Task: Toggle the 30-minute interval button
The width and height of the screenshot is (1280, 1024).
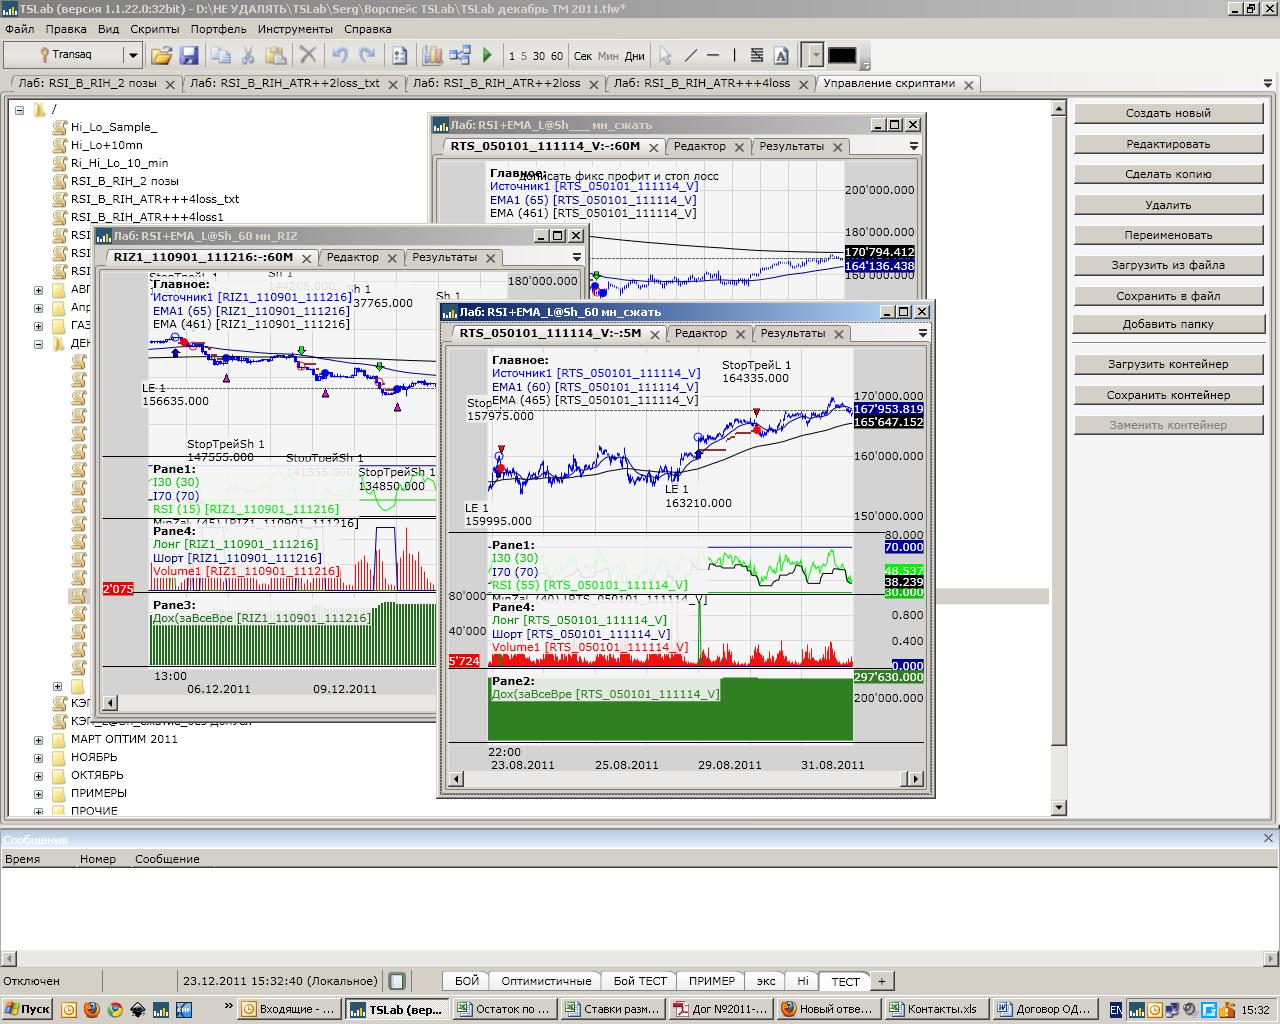Action: pyautogui.click(x=539, y=56)
